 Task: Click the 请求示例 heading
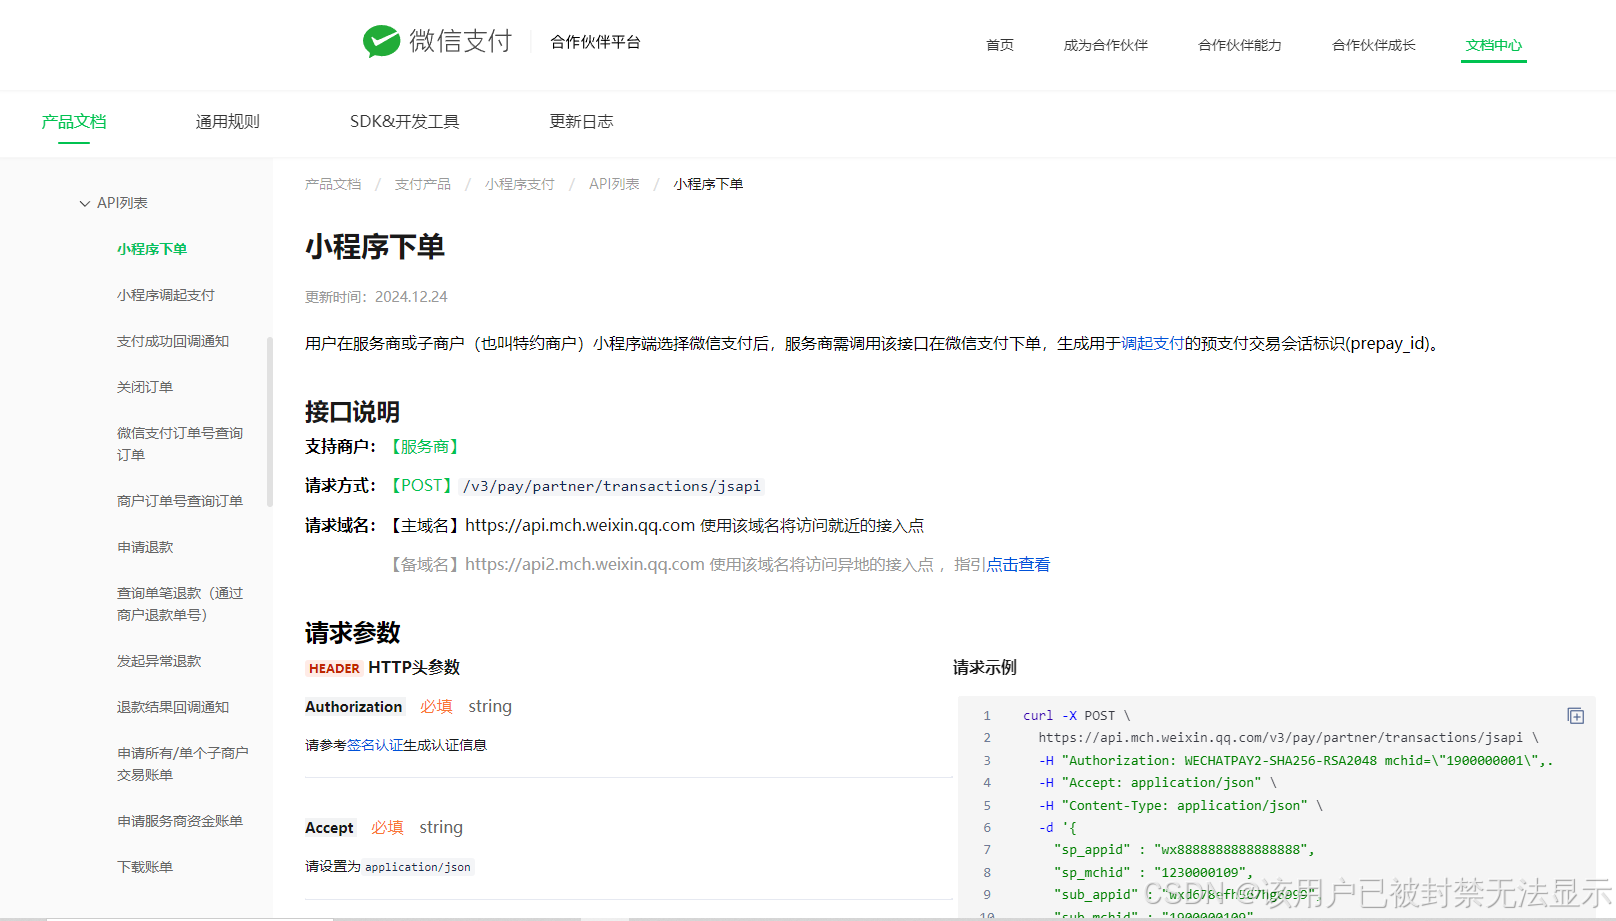pos(985,667)
